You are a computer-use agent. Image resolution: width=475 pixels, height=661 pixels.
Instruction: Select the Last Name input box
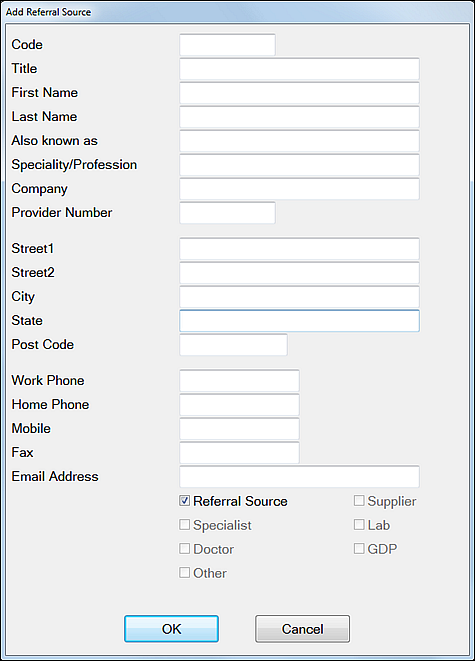coord(299,117)
